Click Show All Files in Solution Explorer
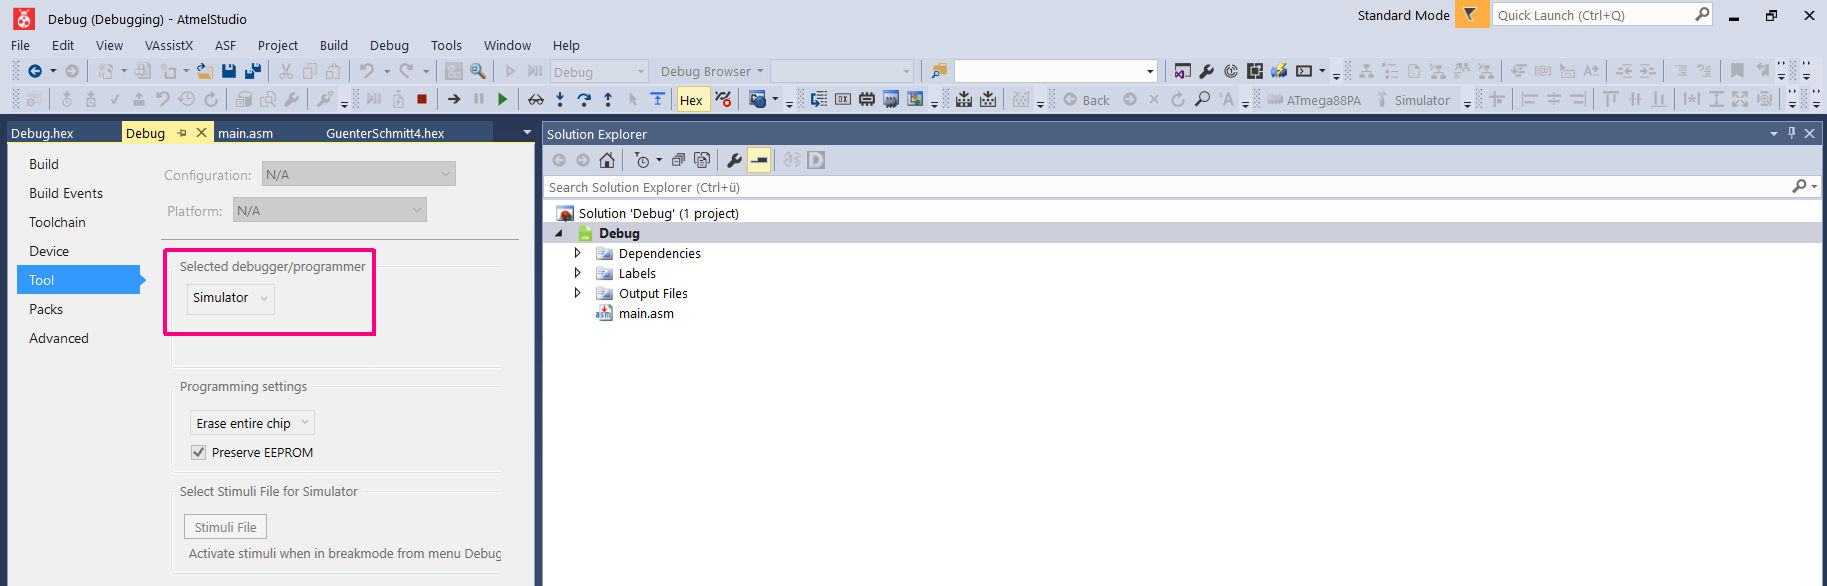 coord(702,160)
